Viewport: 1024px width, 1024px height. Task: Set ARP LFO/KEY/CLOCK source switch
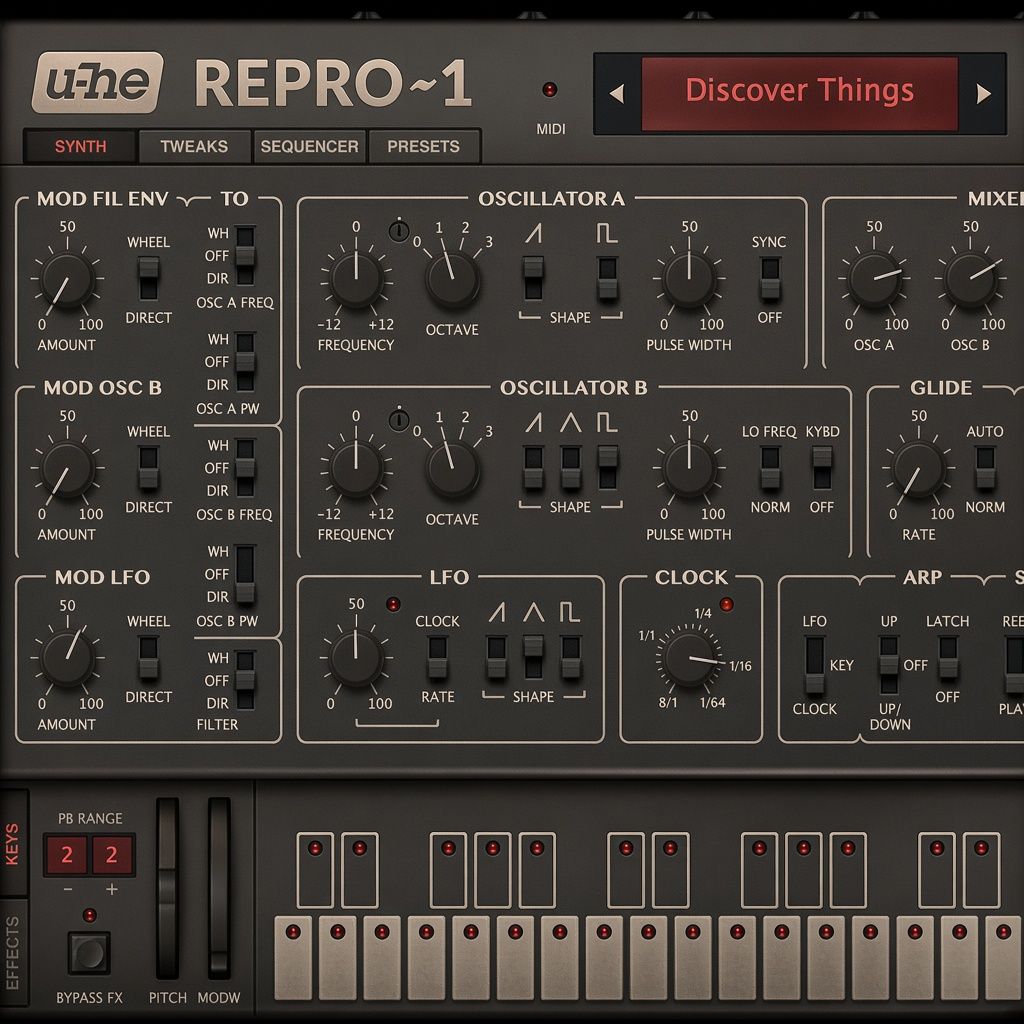tap(814, 665)
